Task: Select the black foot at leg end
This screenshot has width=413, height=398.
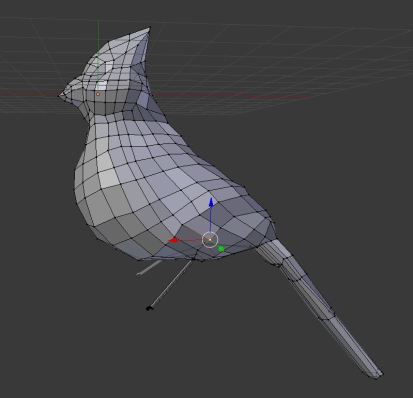Action: 149,309
